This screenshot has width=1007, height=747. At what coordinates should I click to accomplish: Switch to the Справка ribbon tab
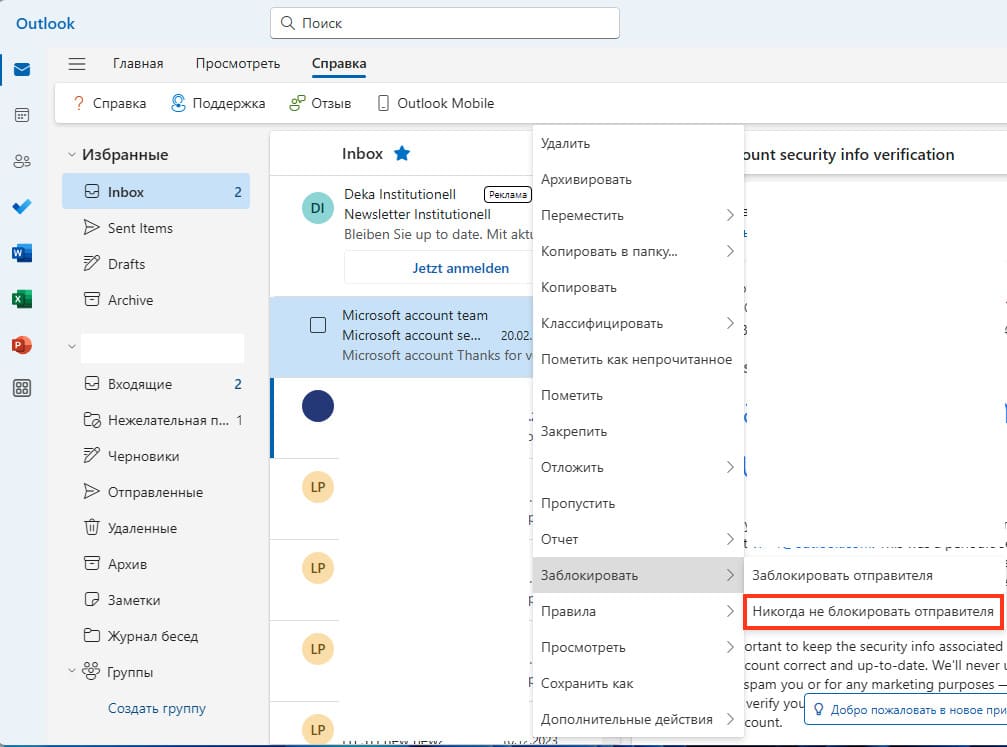(339, 64)
